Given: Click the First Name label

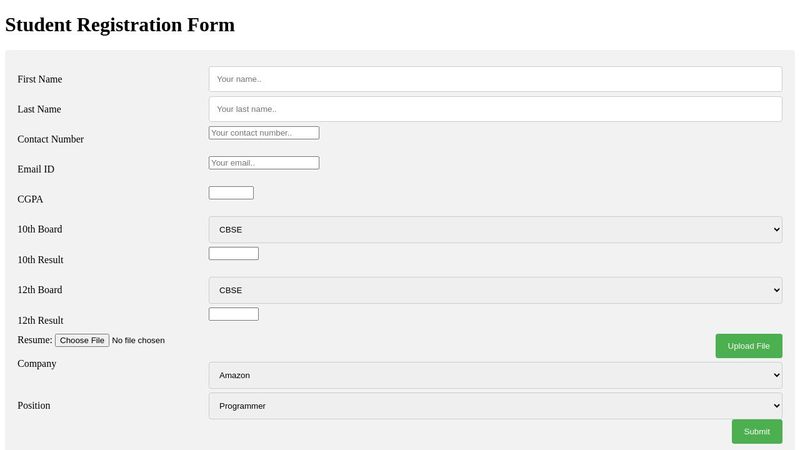Looking at the screenshot, I should pyautogui.click(x=40, y=79).
